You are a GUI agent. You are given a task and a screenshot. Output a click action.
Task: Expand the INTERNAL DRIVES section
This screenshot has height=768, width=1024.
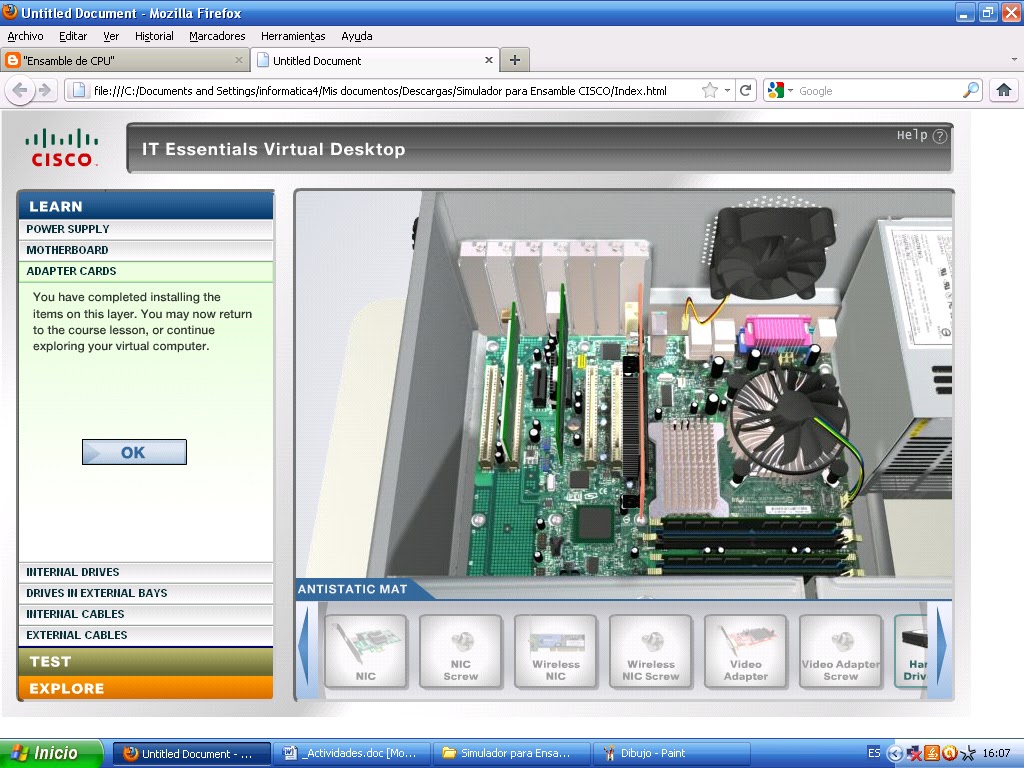(145, 571)
